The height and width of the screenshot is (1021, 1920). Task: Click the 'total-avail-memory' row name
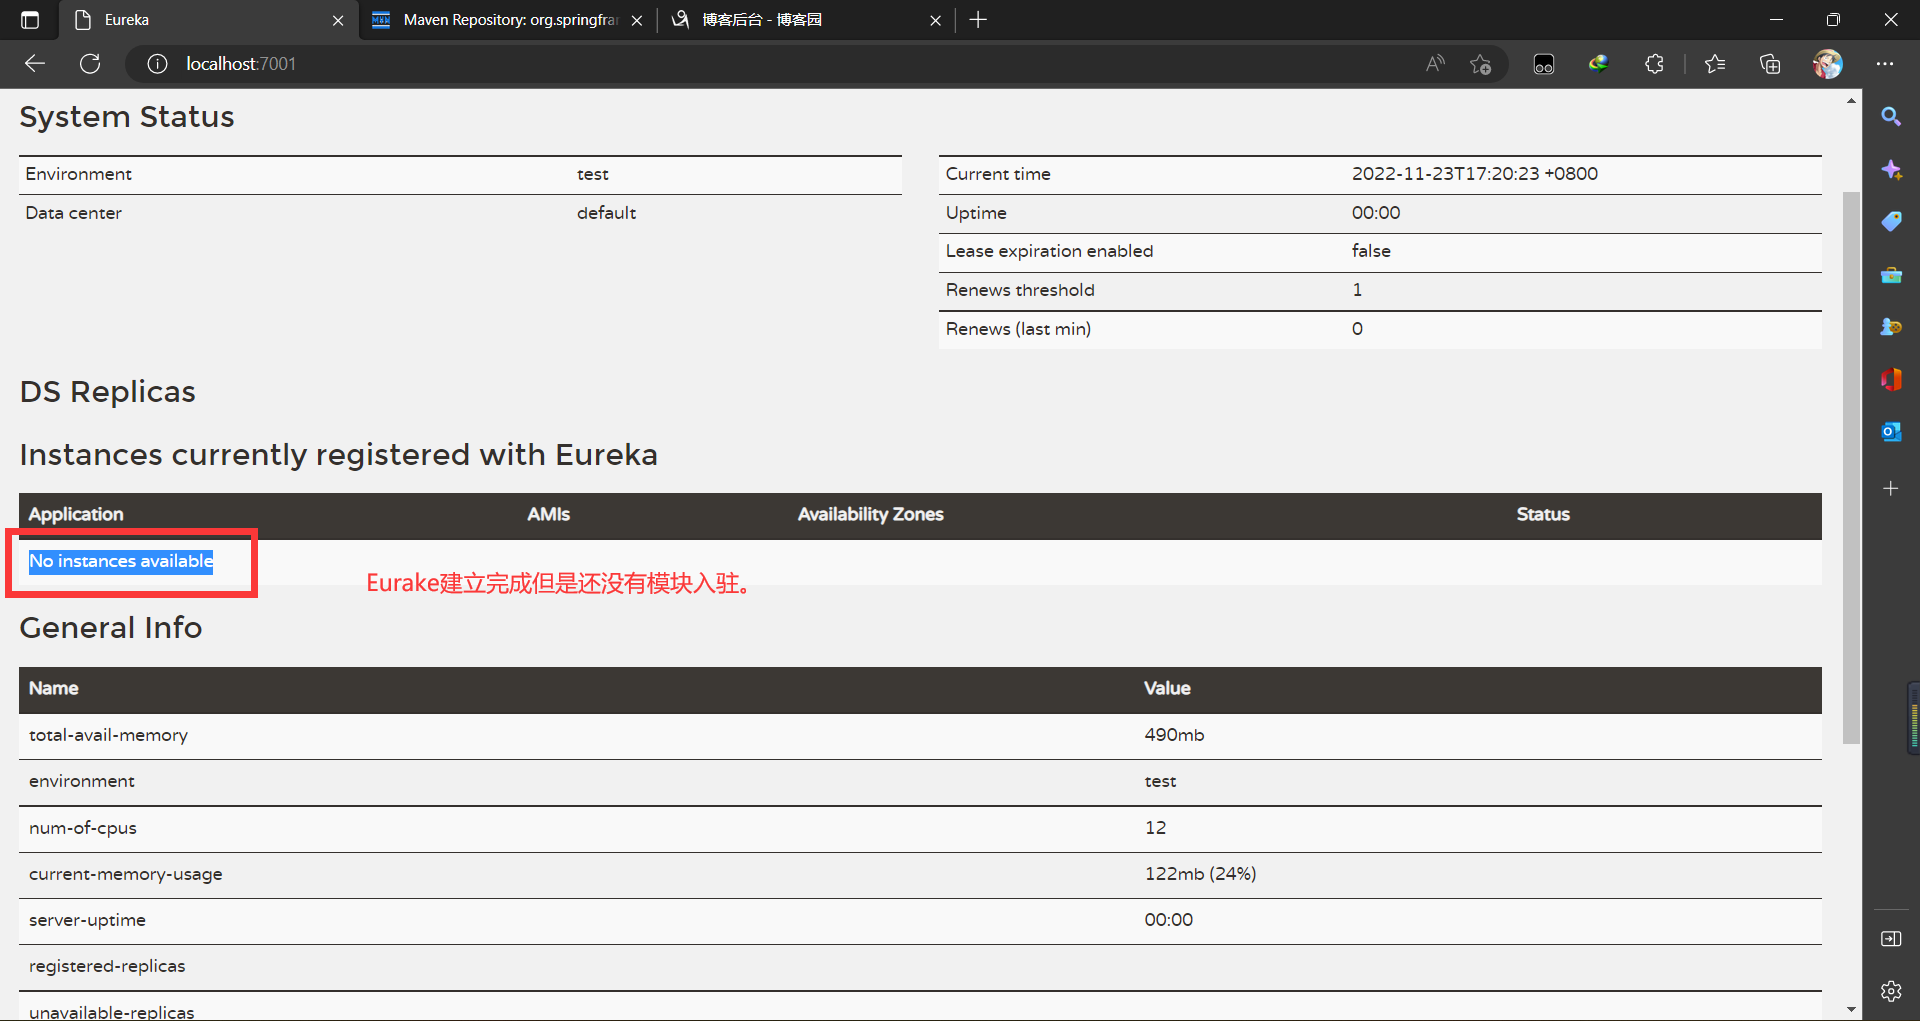click(108, 735)
